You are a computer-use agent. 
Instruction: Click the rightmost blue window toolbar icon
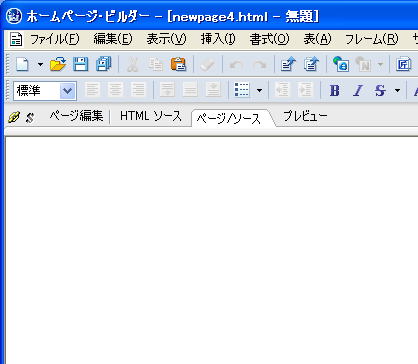tap(403, 64)
